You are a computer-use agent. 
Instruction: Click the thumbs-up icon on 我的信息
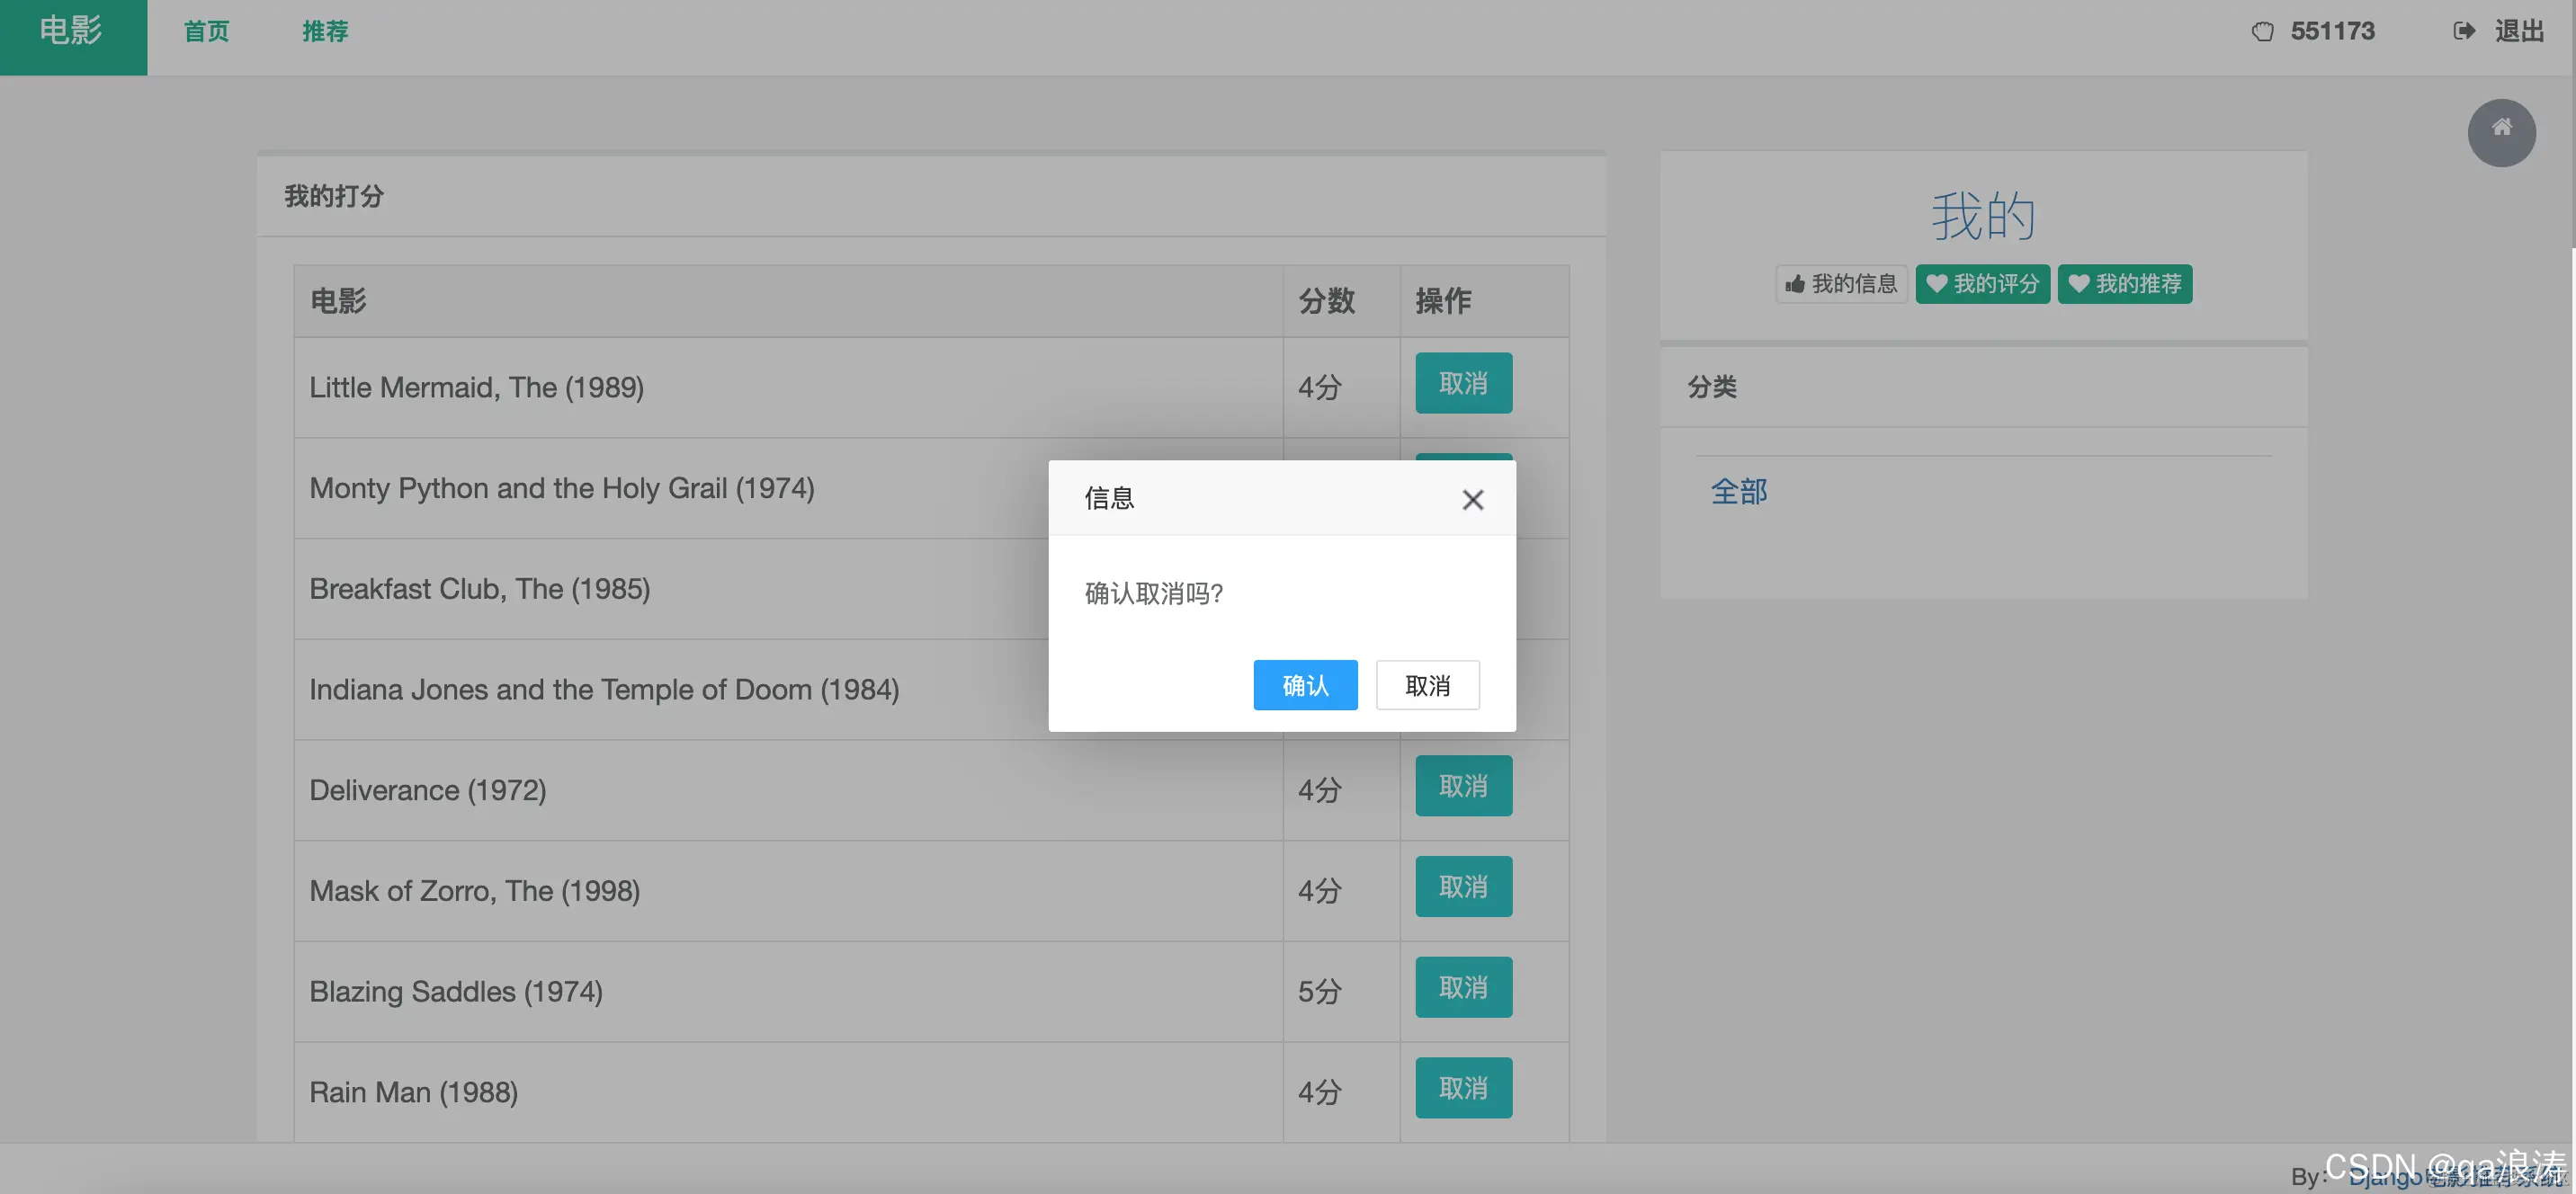tap(1795, 284)
